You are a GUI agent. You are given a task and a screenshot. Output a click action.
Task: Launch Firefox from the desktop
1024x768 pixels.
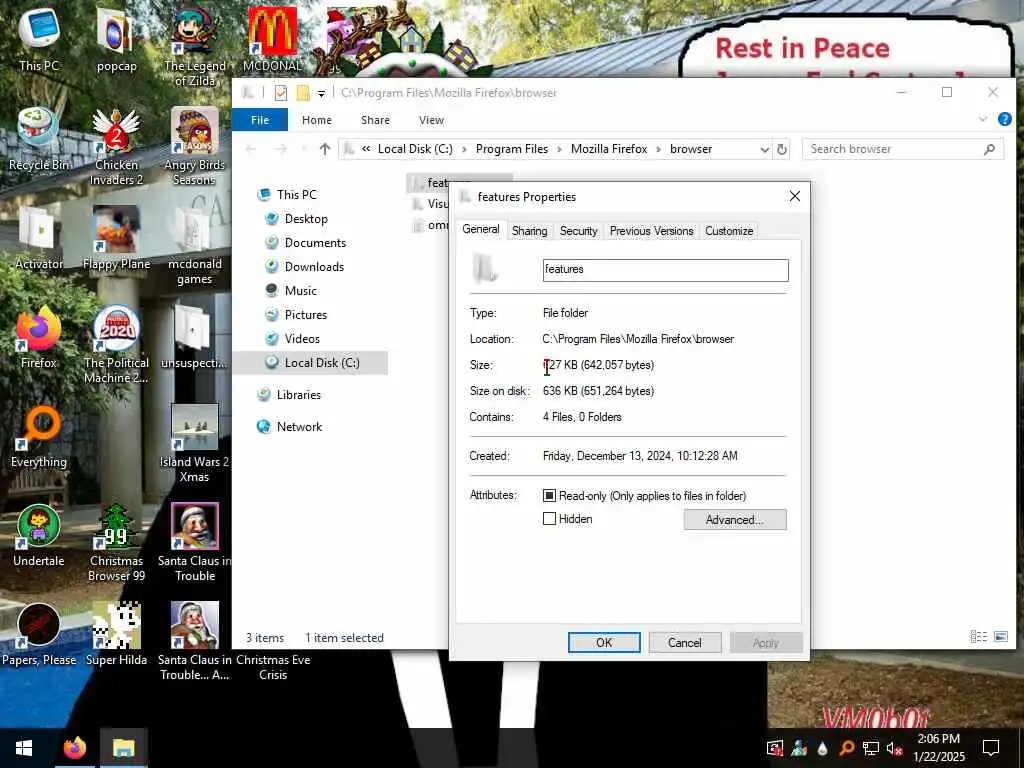(x=39, y=338)
